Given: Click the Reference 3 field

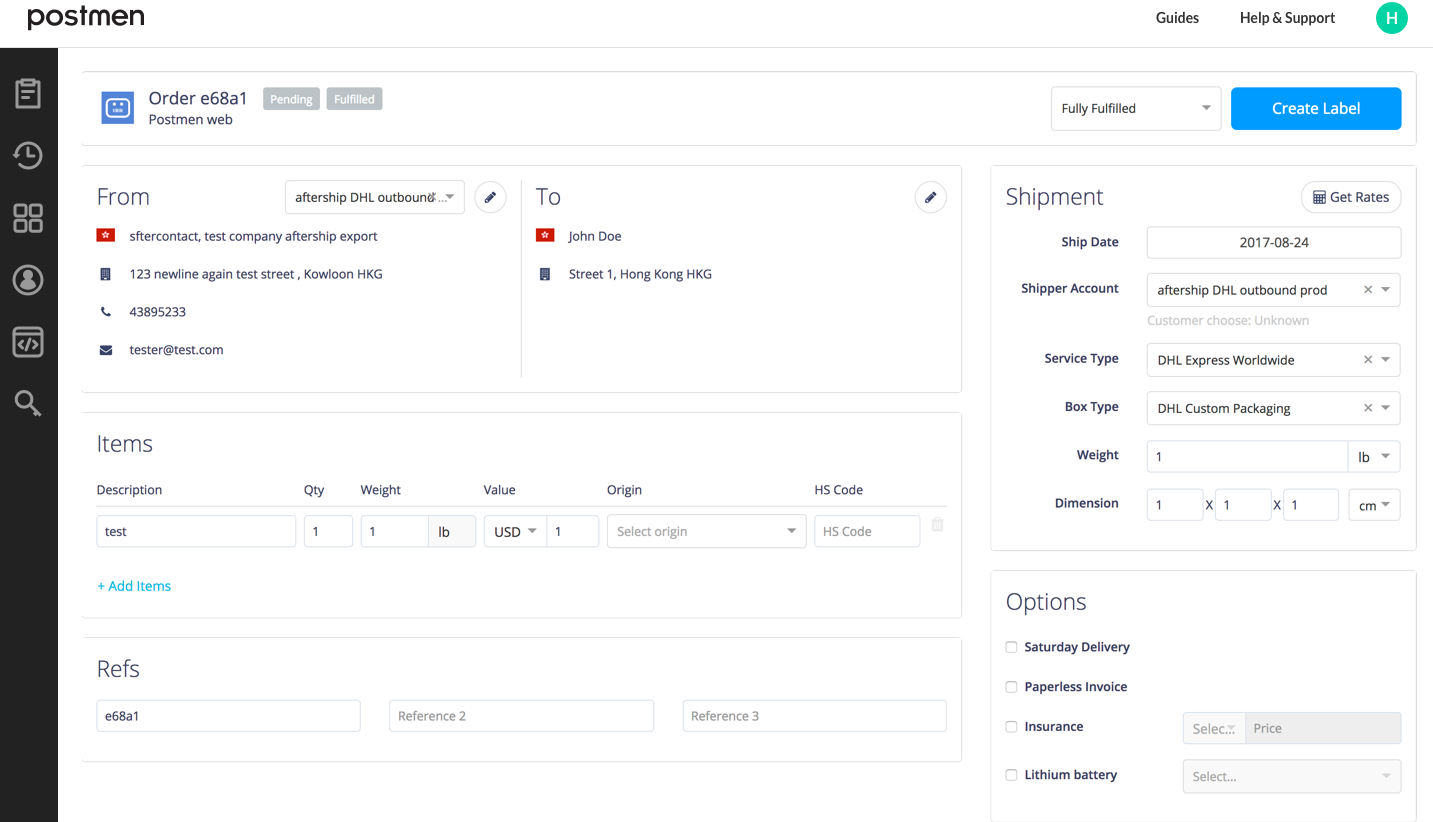Looking at the screenshot, I should point(814,716).
